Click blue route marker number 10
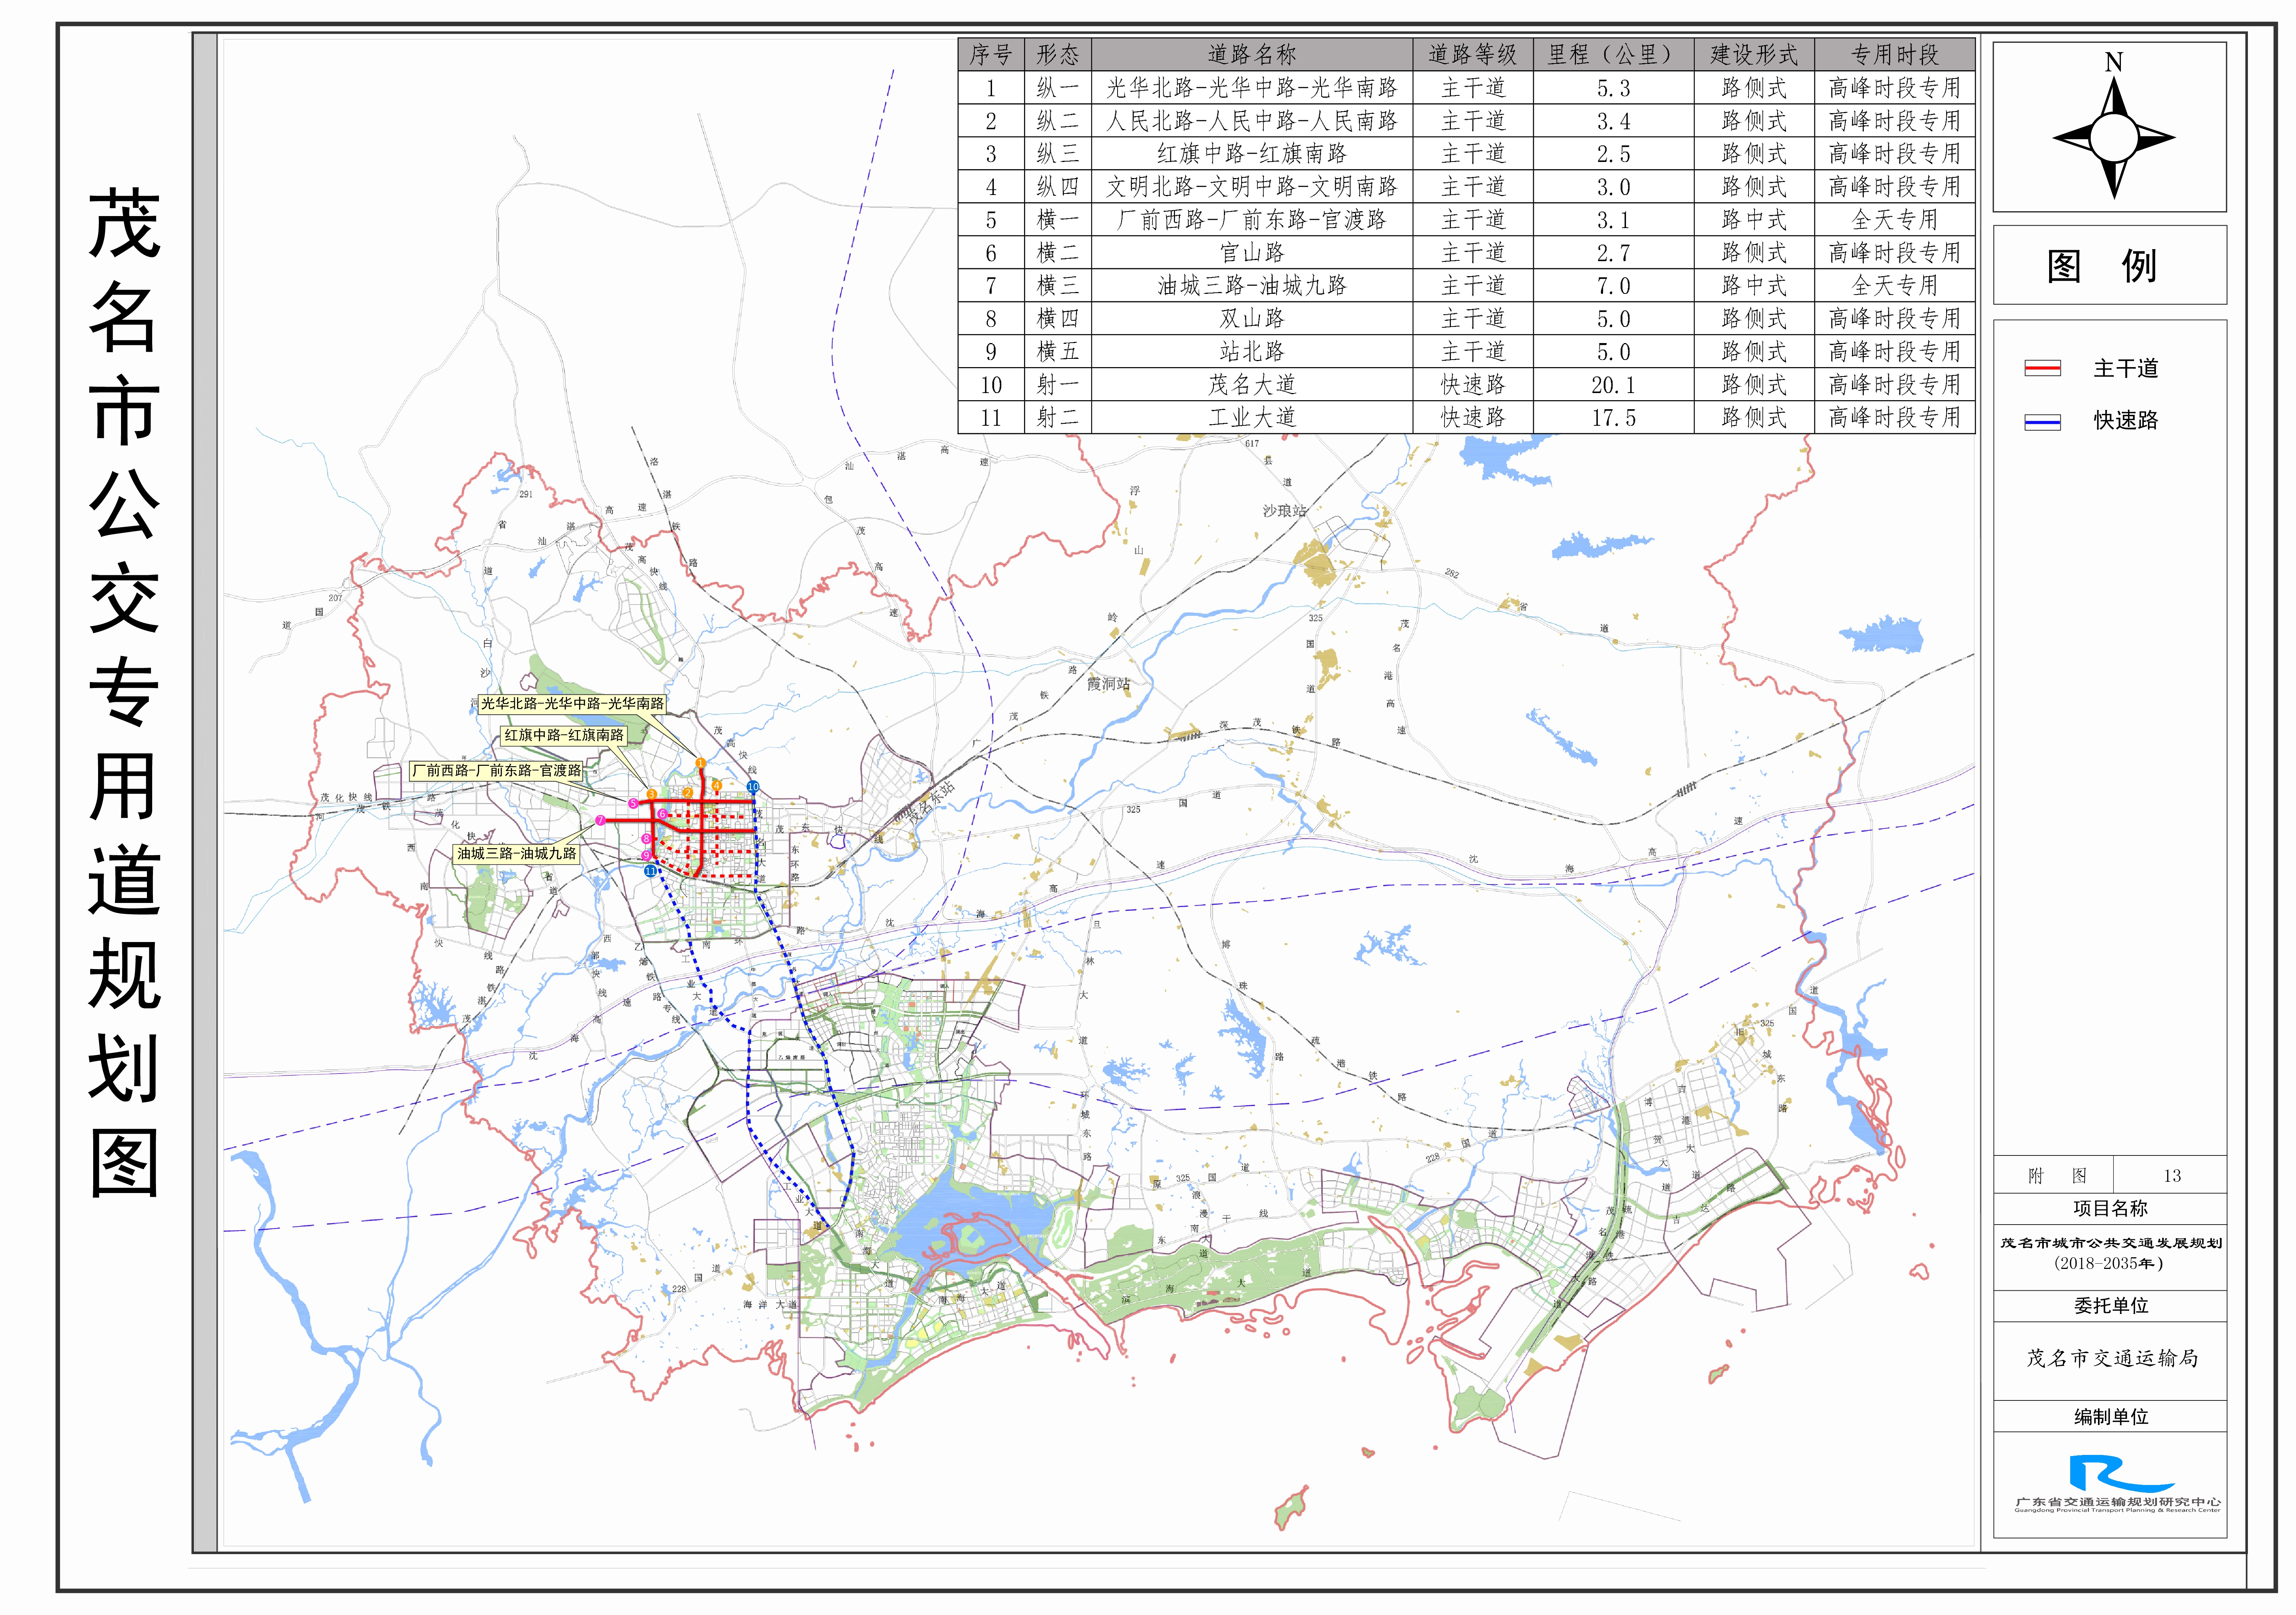The height and width of the screenshot is (1615, 2296). click(x=753, y=787)
